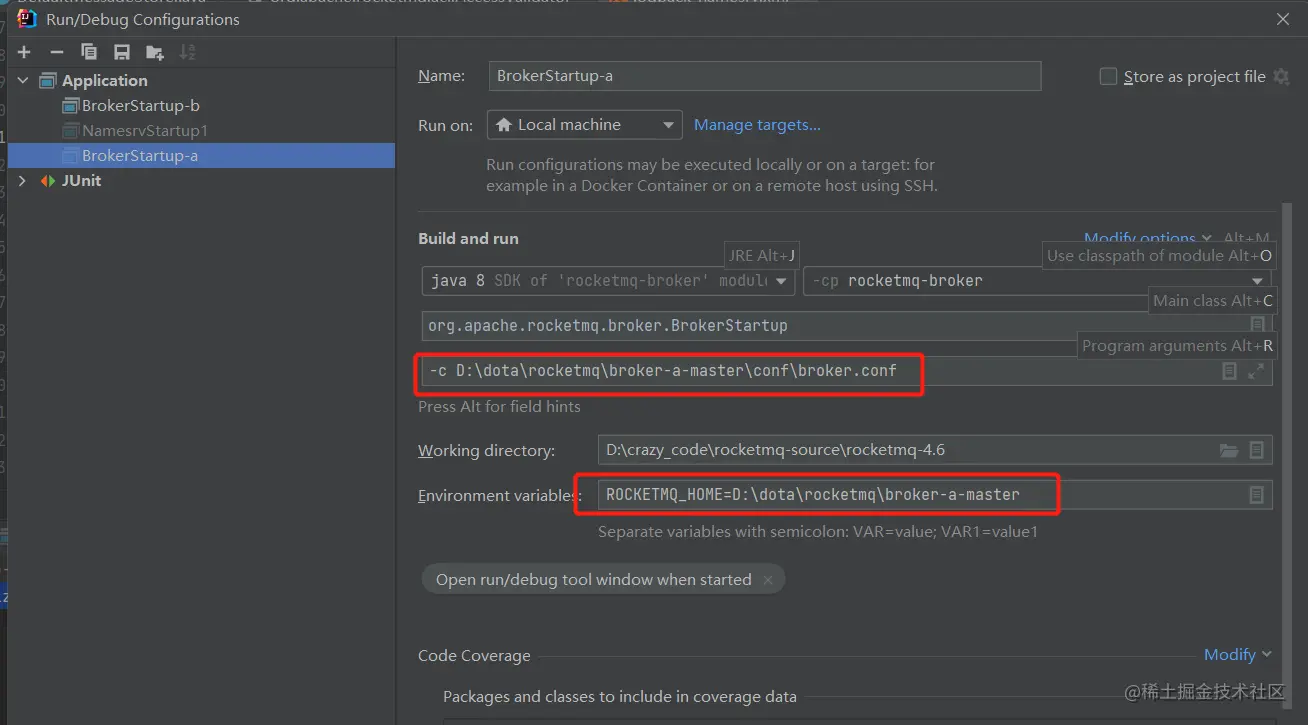
Task: Select the JUnit category label
Action: [x=82, y=181]
